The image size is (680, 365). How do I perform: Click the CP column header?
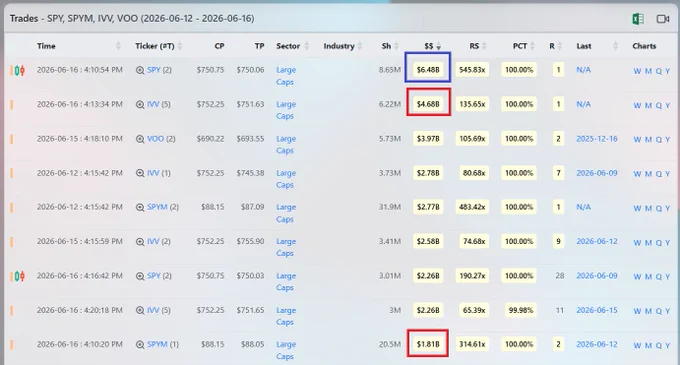(219, 46)
